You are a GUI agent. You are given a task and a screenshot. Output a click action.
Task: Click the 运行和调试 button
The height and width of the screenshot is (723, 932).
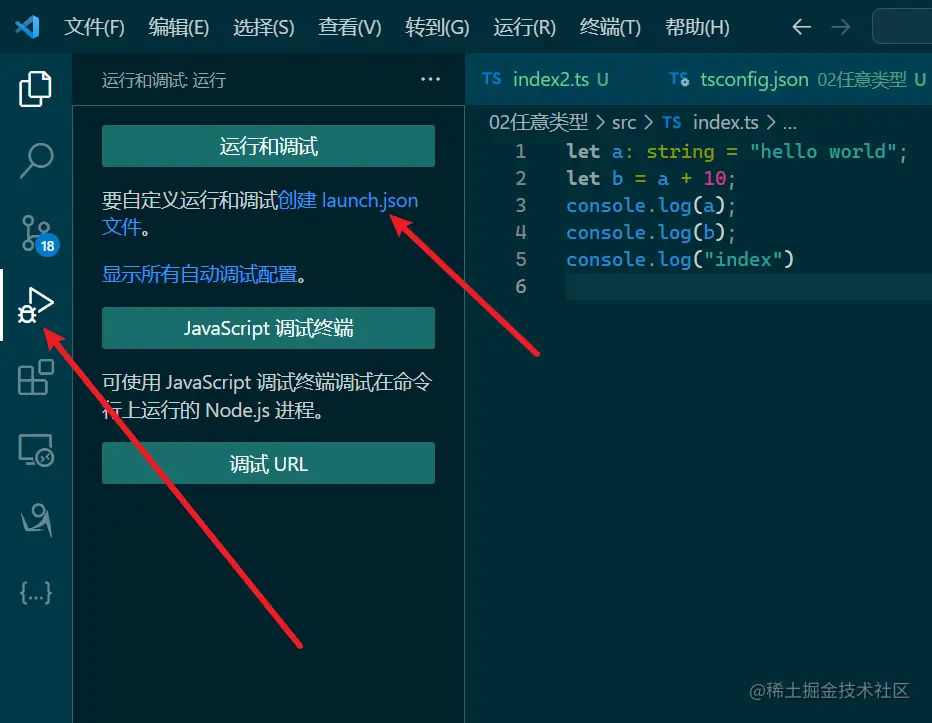pyautogui.click(x=268, y=146)
